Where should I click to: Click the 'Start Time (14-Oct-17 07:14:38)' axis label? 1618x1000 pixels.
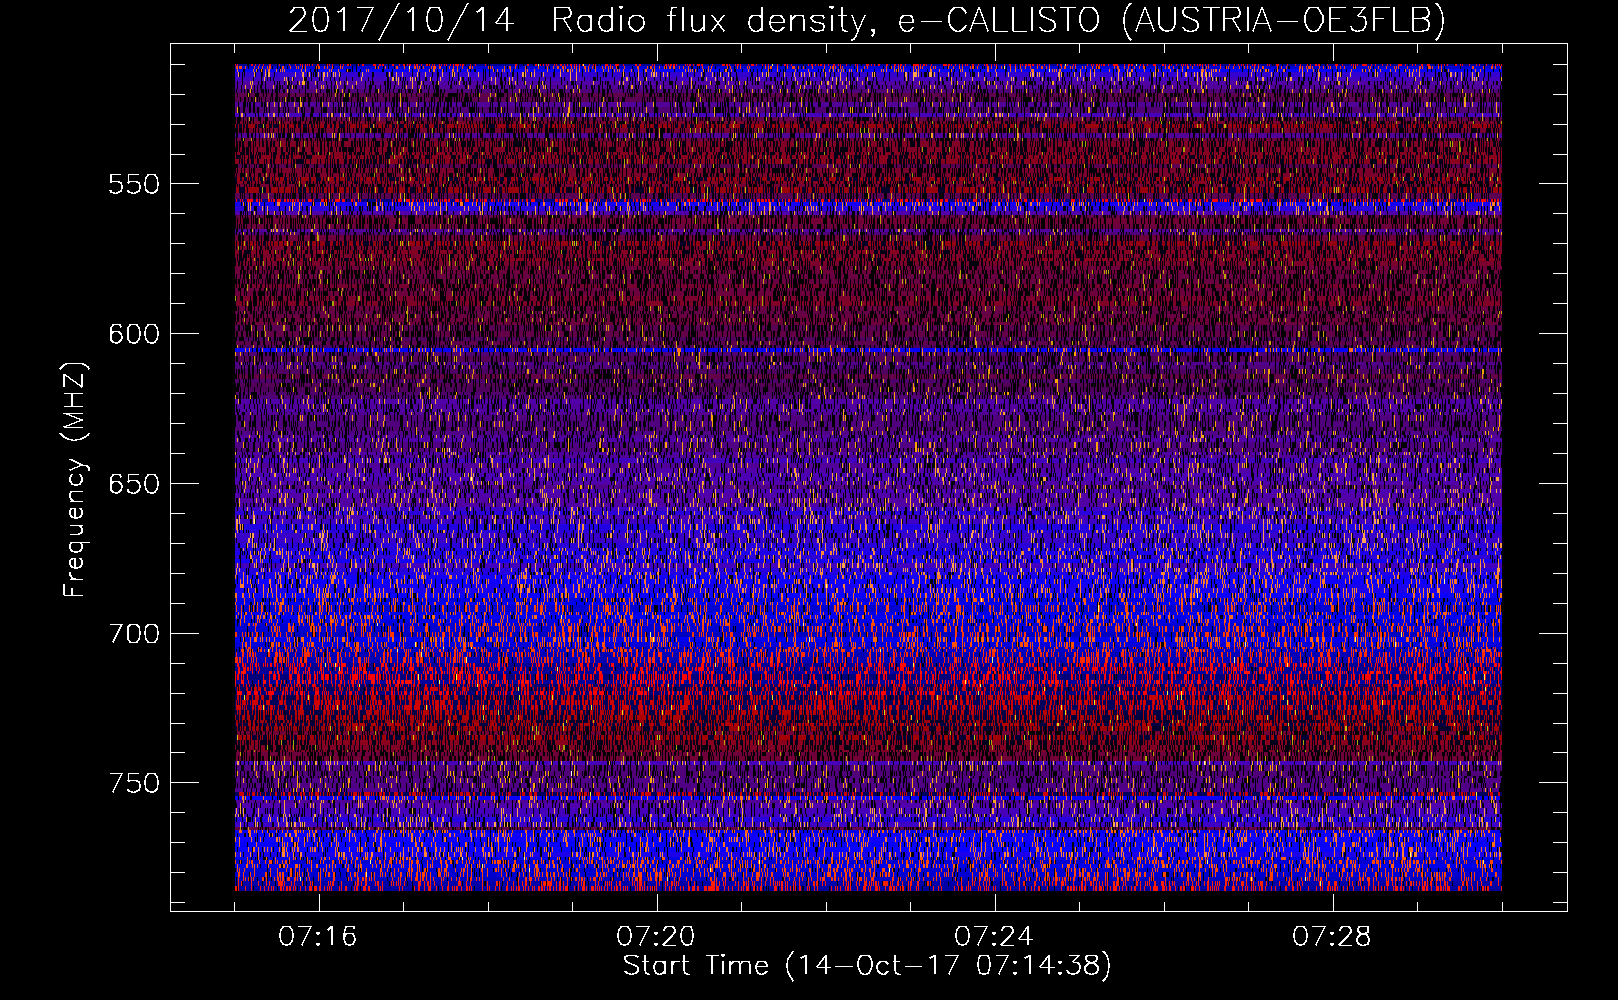(x=867, y=966)
